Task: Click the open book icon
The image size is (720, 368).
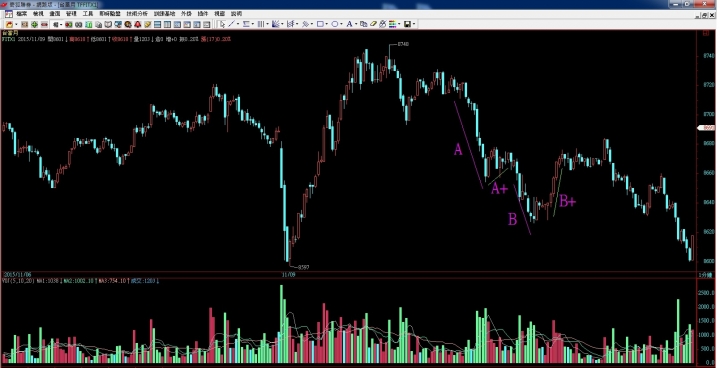Action: click(108, 24)
